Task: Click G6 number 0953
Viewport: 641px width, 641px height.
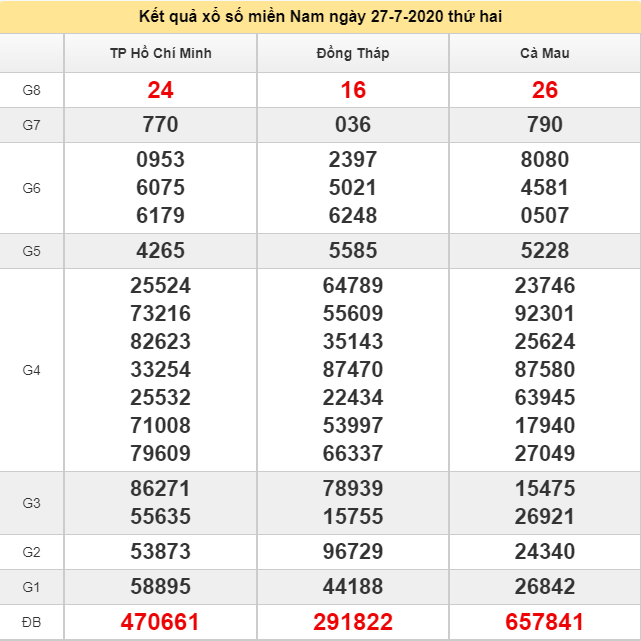Action: coord(160,159)
